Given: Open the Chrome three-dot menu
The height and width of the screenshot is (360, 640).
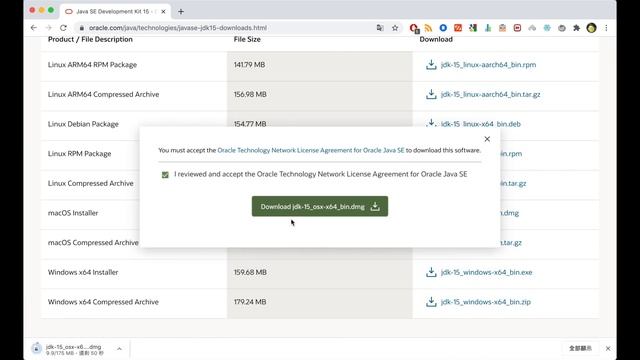Looking at the screenshot, I should 606,28.
